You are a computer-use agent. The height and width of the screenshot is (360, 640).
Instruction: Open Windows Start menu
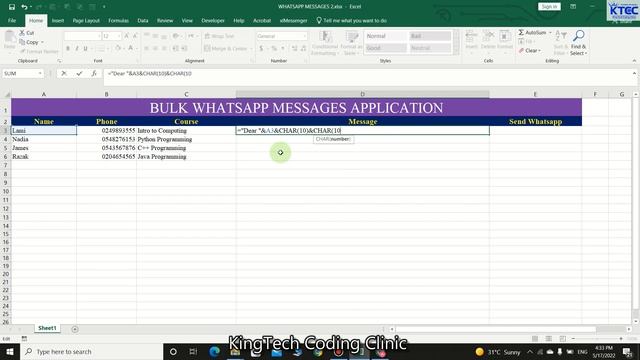10,351
